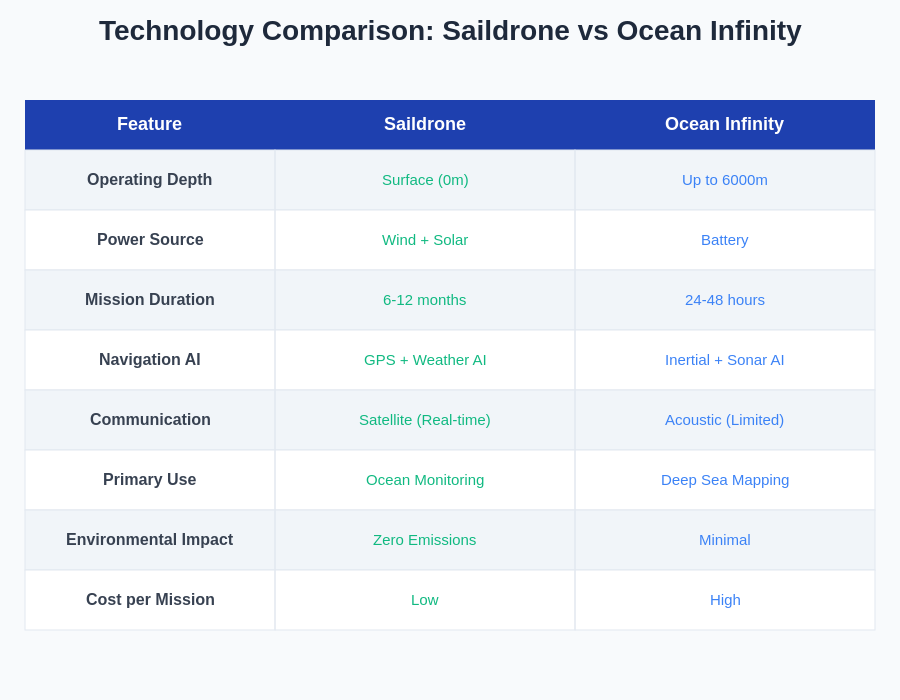Select the Power Source row label
900x700 pixels.
(x=150, y=240)
